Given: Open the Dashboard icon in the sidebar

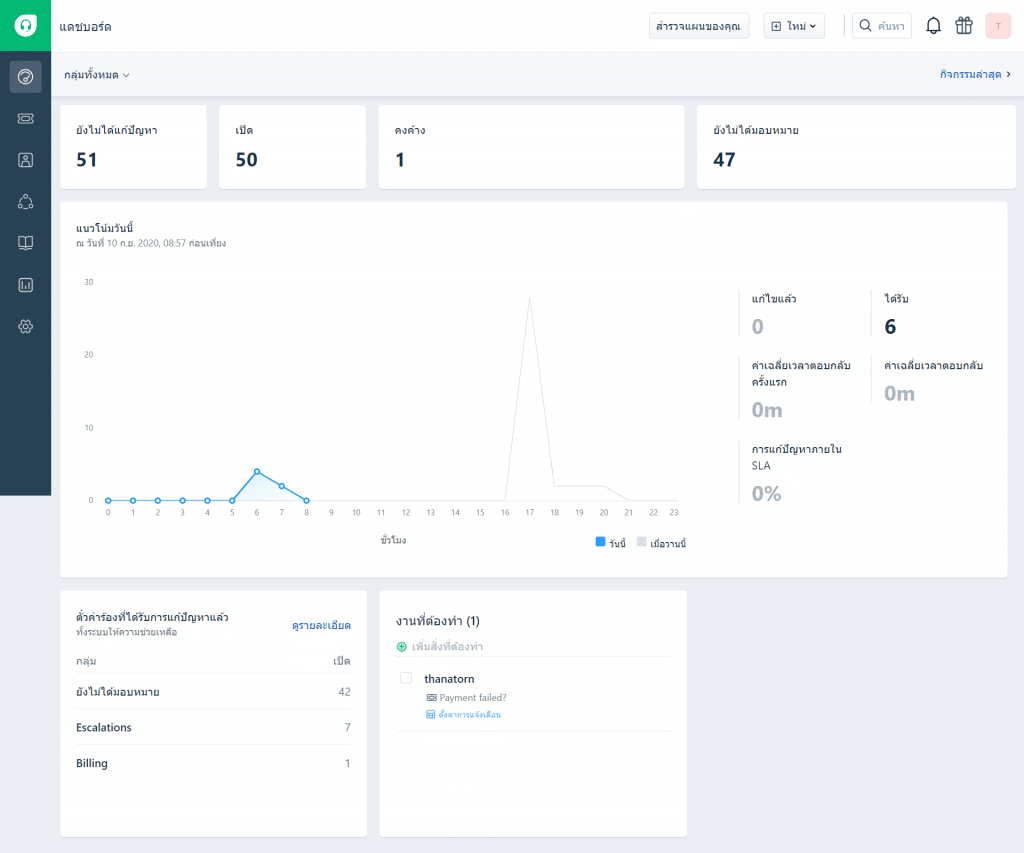Looking at the screenshot, I should coord(25,77).
